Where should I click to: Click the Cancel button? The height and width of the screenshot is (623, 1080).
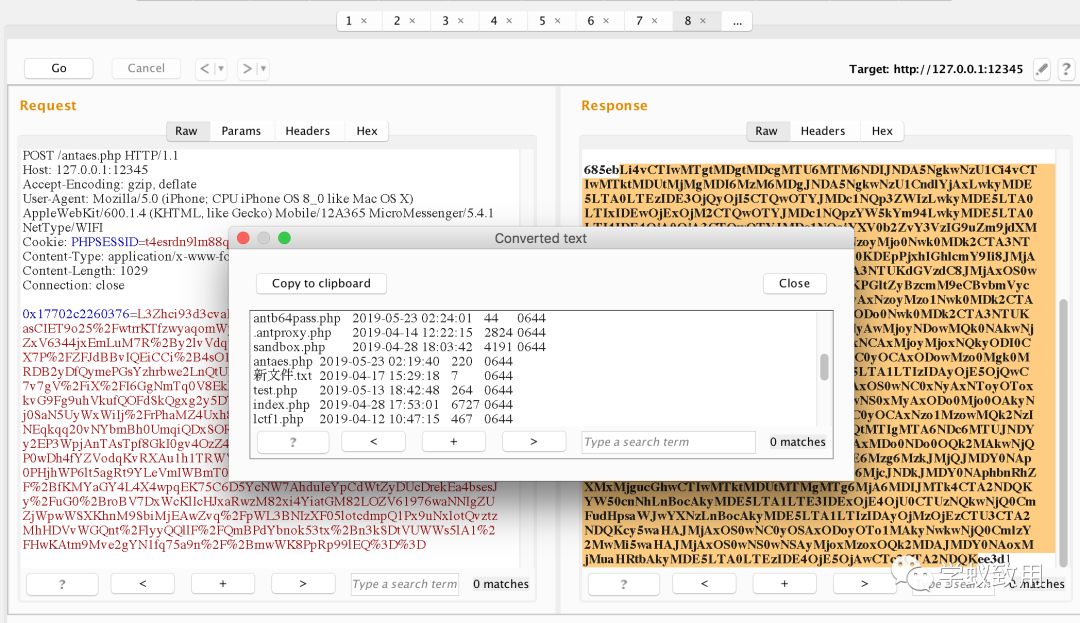click(x=146, y=68)
